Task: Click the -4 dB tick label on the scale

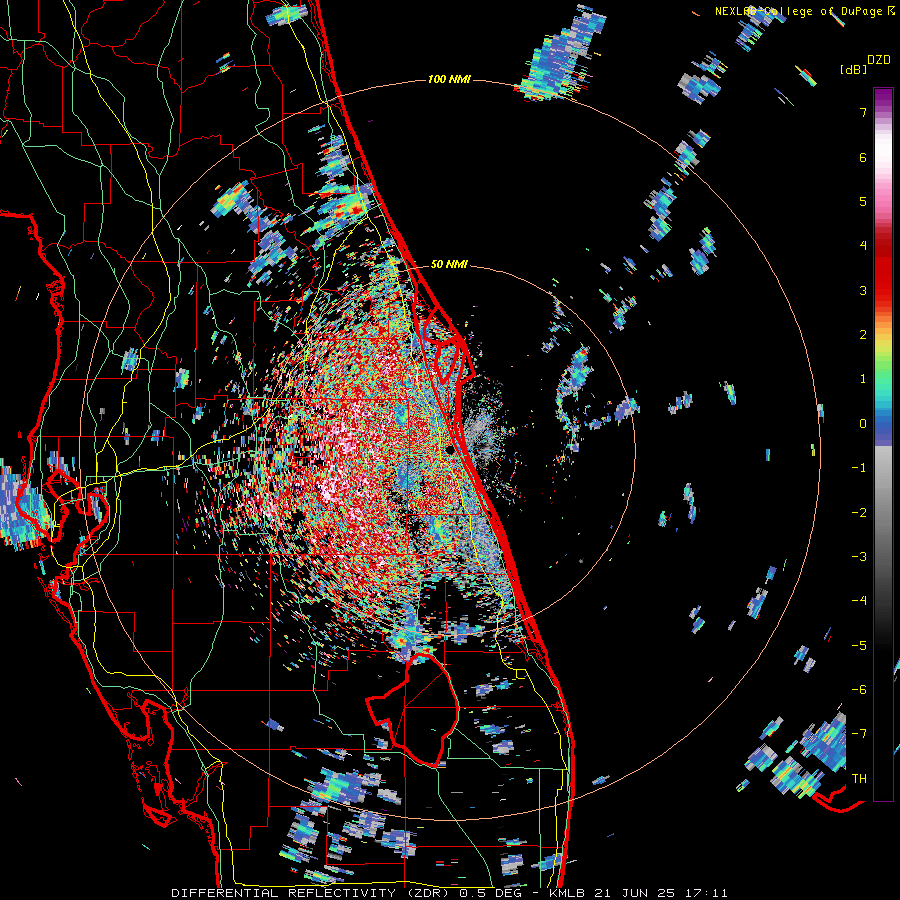Action: point(859,601)
